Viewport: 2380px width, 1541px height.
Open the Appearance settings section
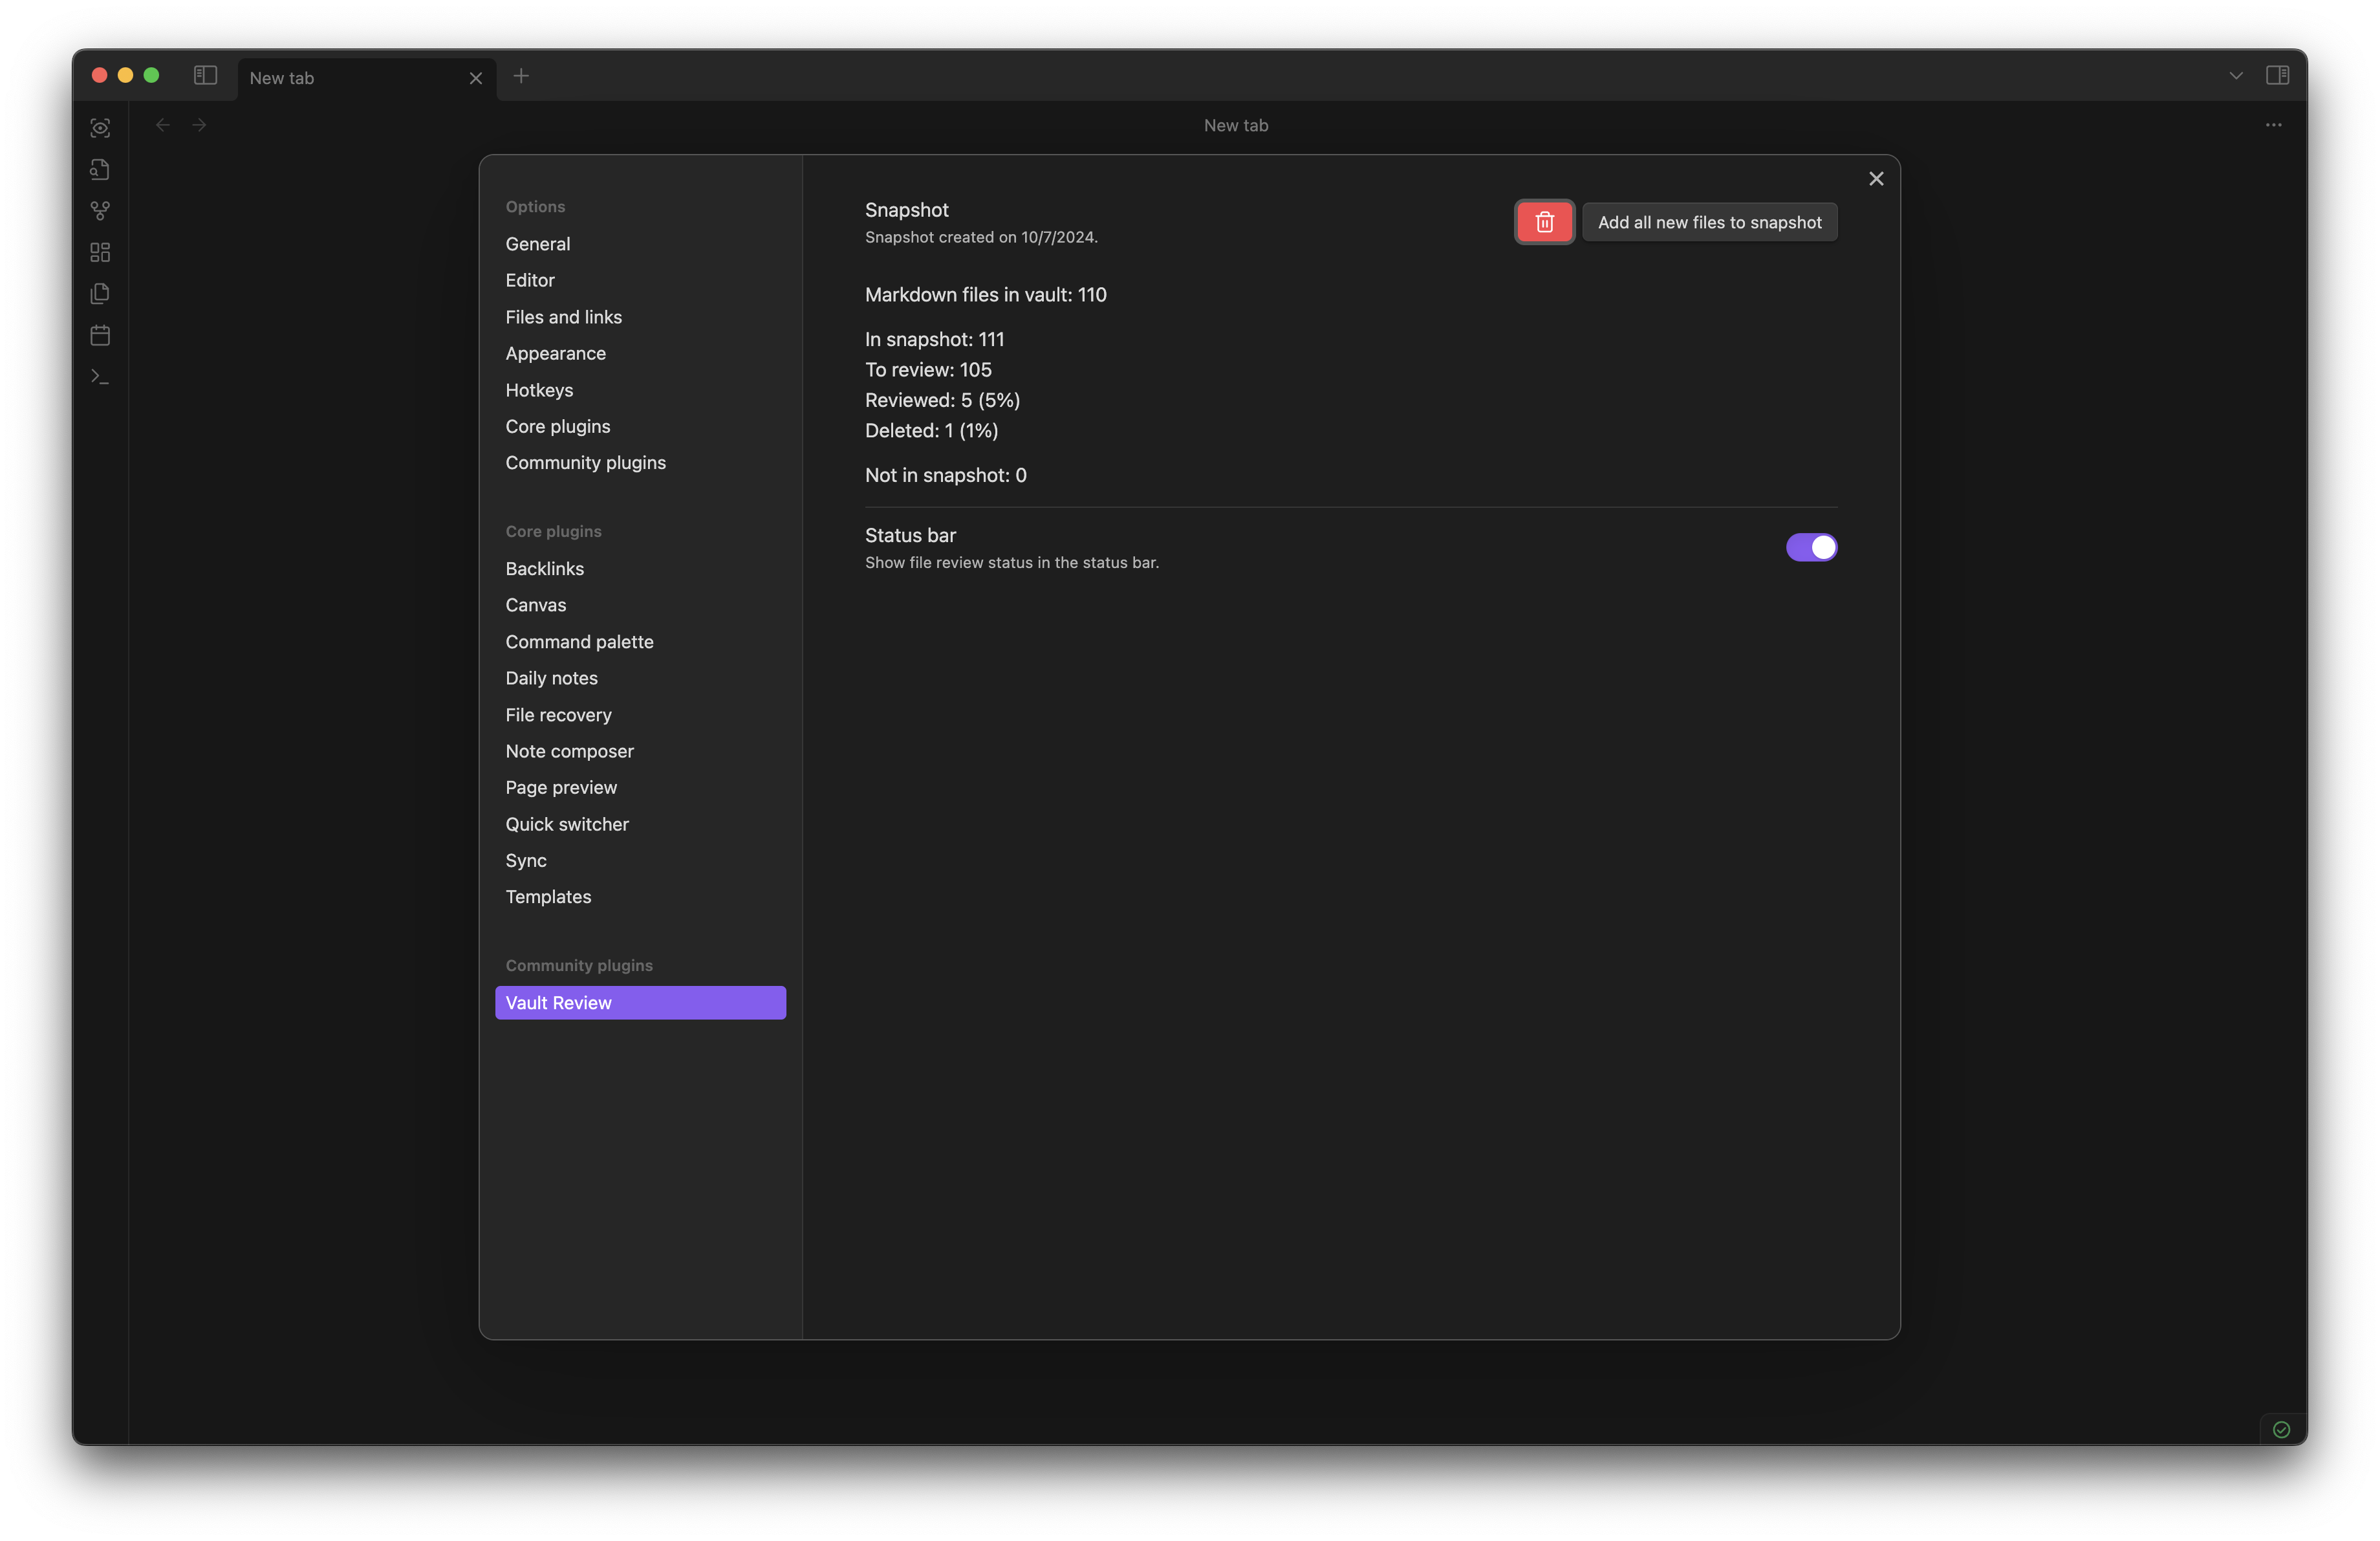pos(555,353)
